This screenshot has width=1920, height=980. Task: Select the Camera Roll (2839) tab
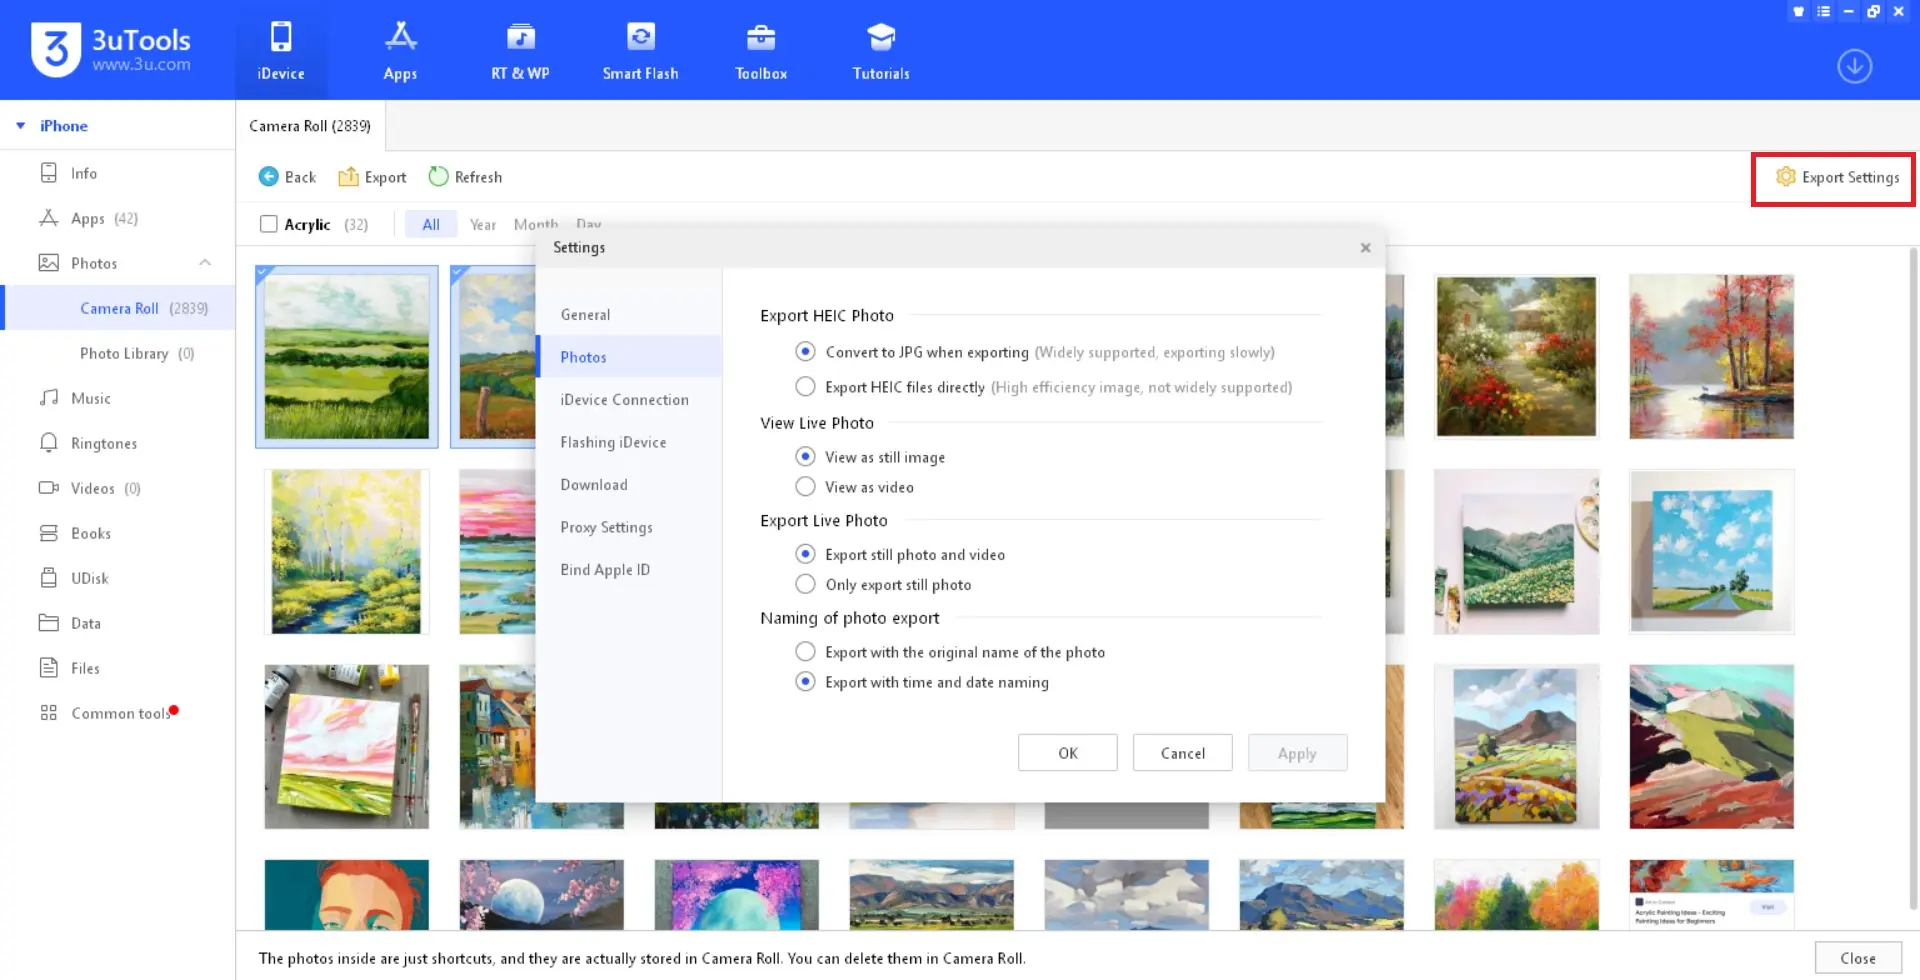(310, 126)
